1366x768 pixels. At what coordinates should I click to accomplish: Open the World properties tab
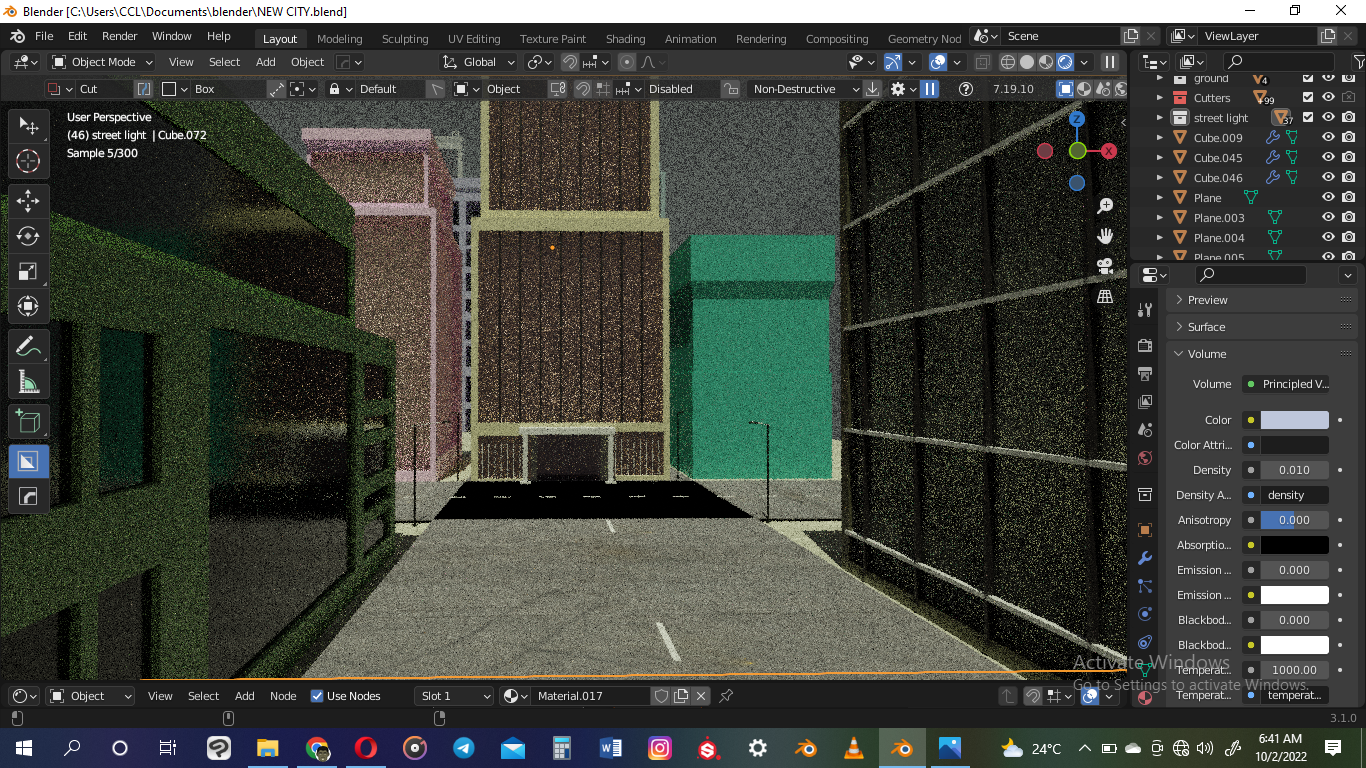1145,458
